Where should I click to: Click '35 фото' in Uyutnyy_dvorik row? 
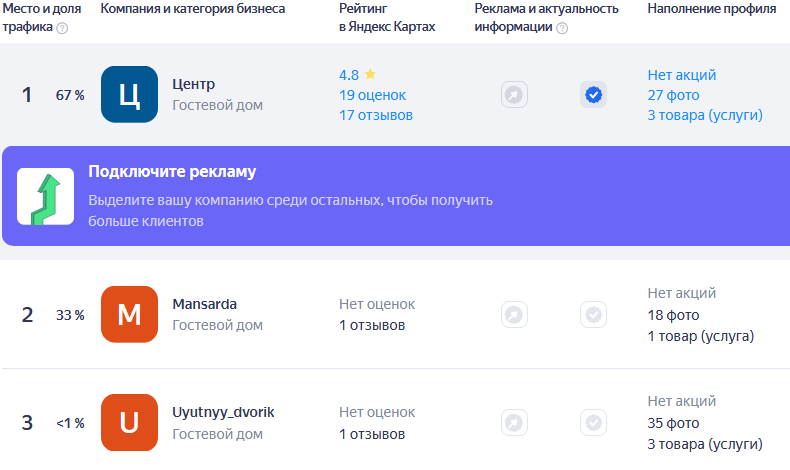click(673, 423)
